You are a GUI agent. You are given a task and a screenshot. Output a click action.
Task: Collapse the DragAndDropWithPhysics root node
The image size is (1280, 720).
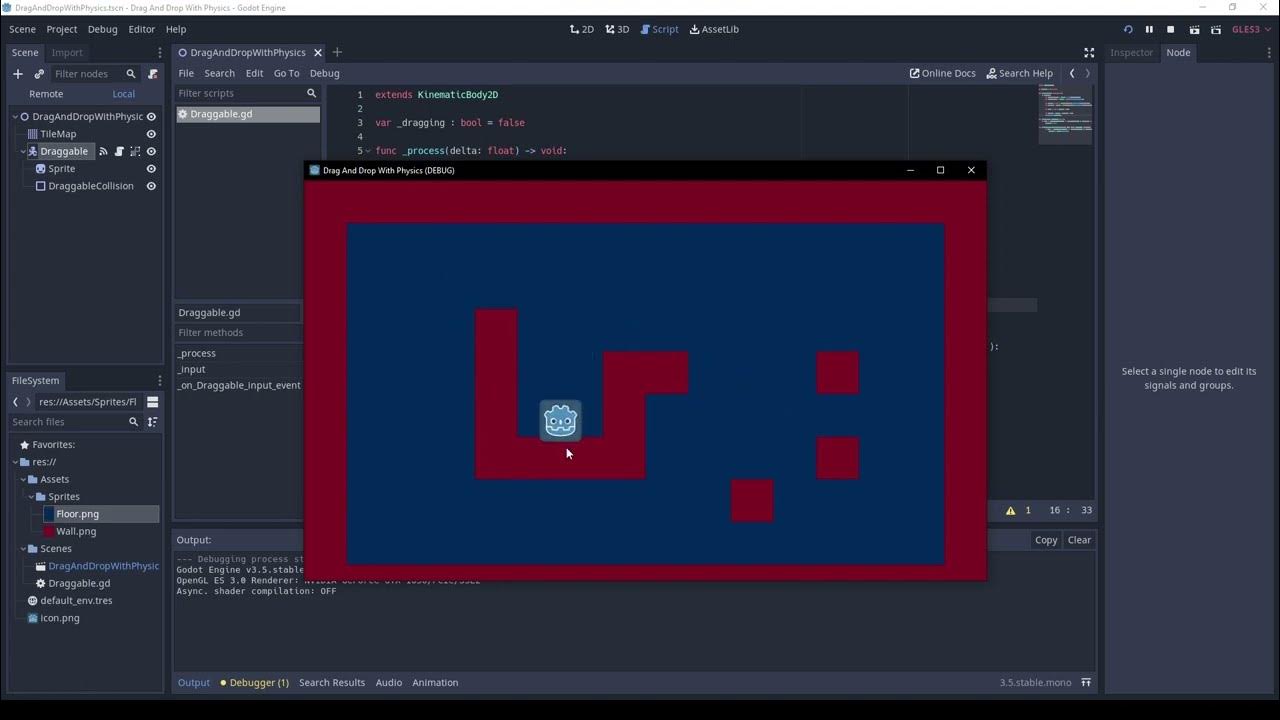15,117
